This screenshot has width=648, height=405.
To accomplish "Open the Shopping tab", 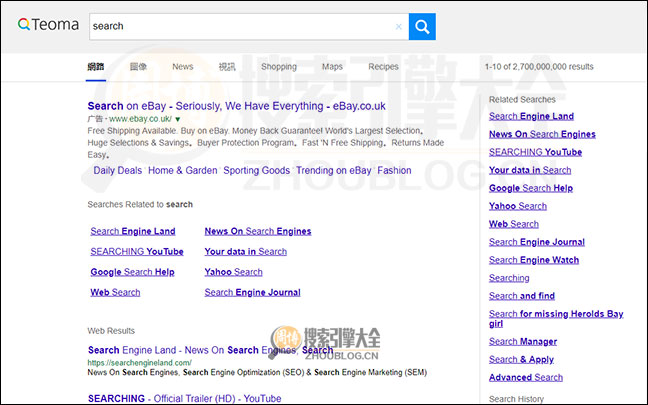I will [278, 67].
